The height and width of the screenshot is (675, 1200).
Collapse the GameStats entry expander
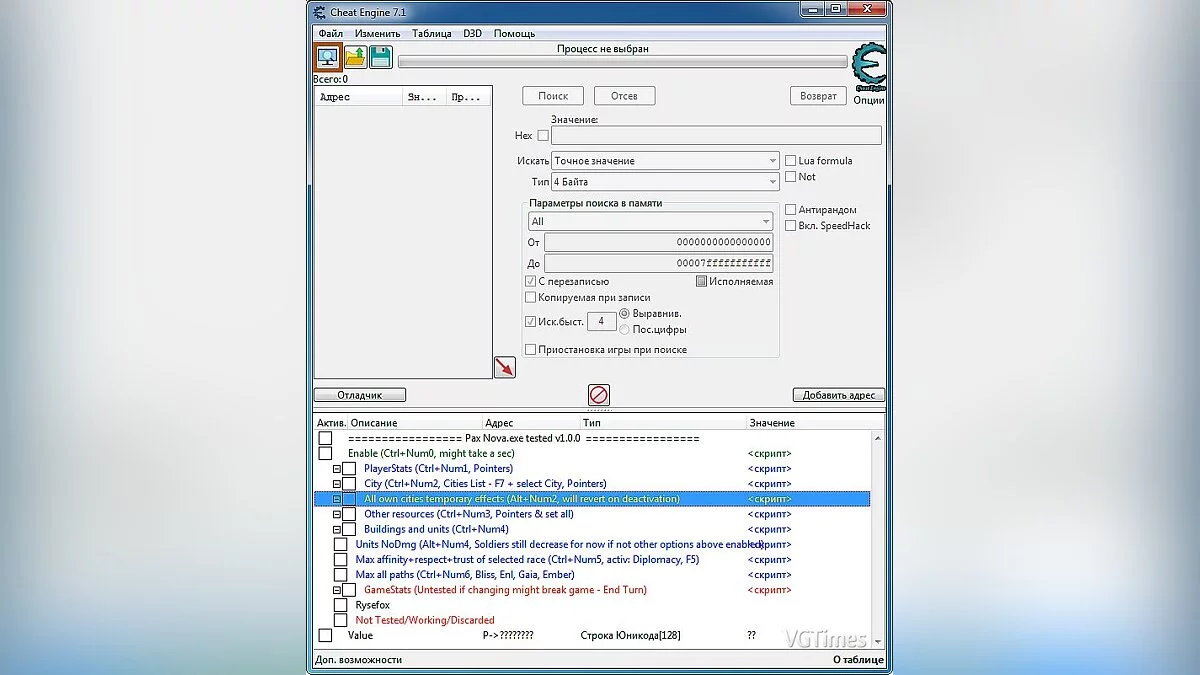pyautogui.click(x=337, y=590)
